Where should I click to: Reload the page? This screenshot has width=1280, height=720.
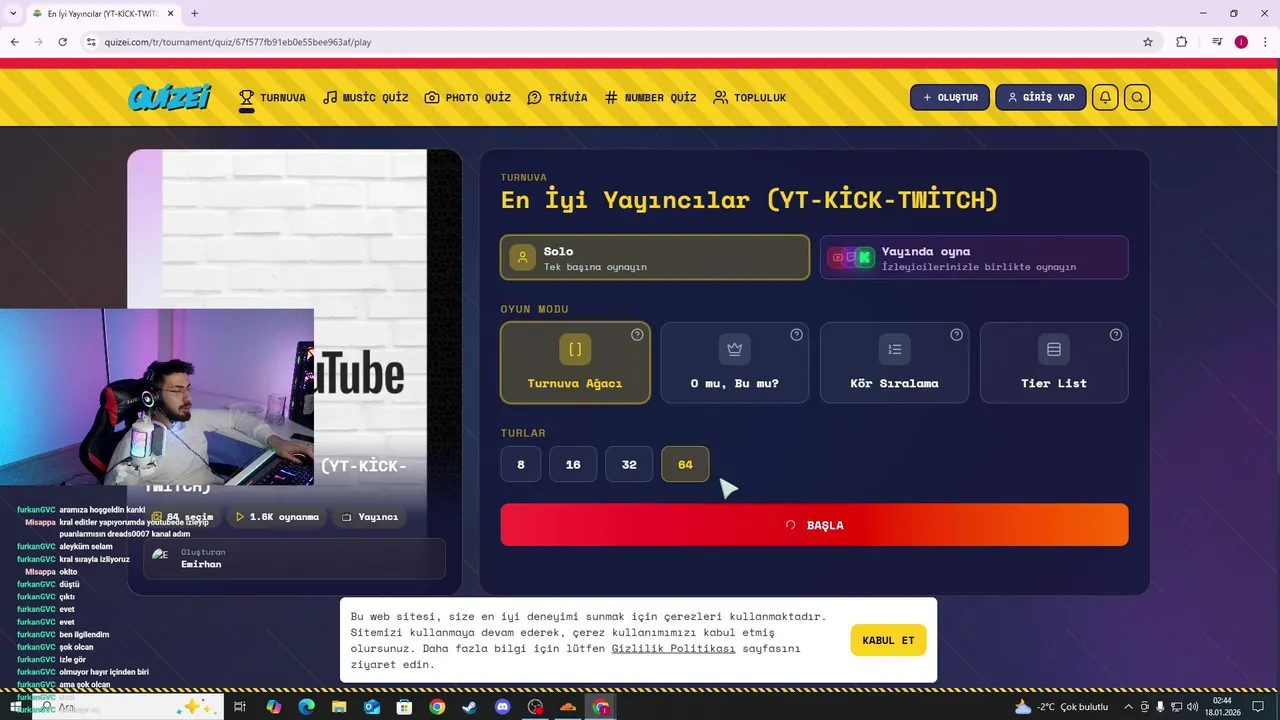click(62, 42)
